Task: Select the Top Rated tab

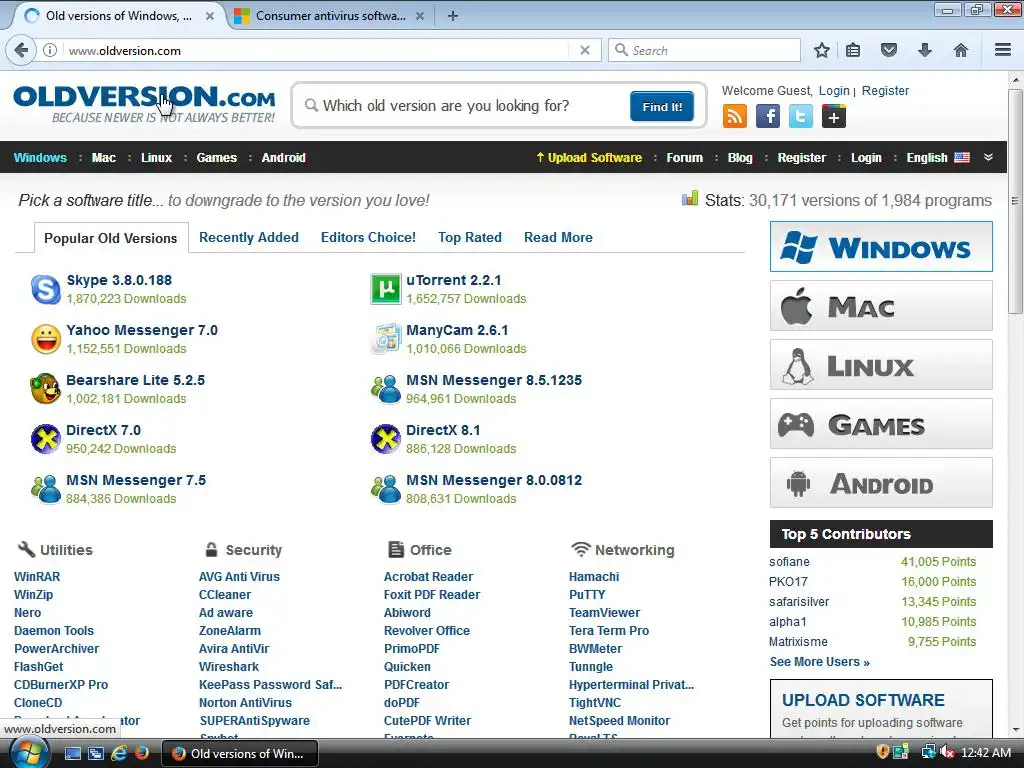Action: tap(470, 238)
